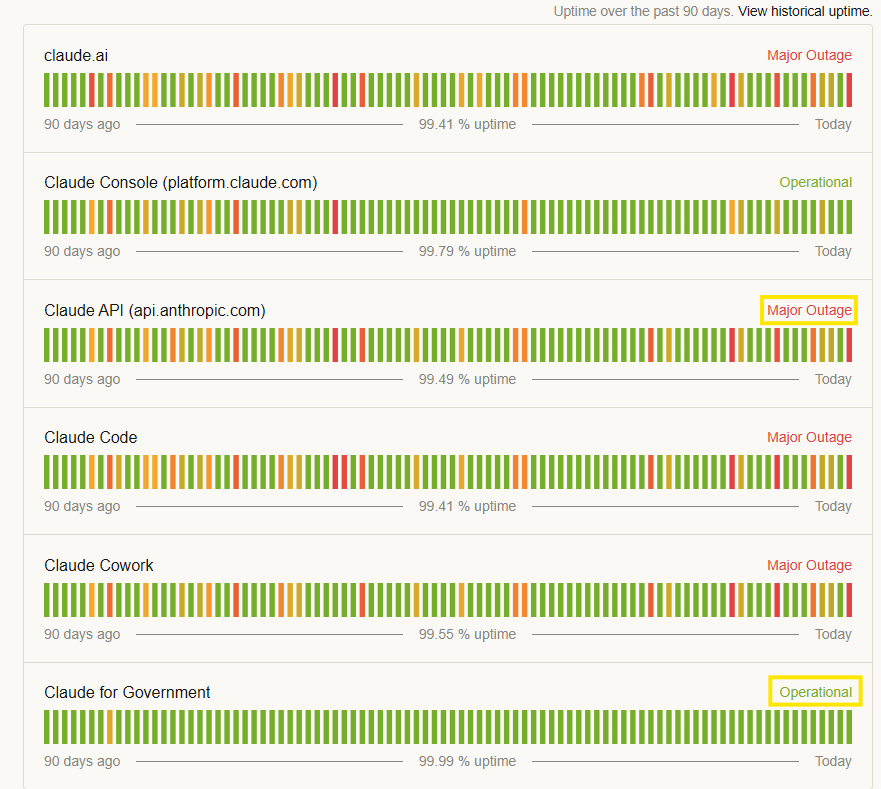The image size is (881, 789).
Task: Click Operational status for Claude for Government
Action: pyautogui.click(x=815, y=692)
